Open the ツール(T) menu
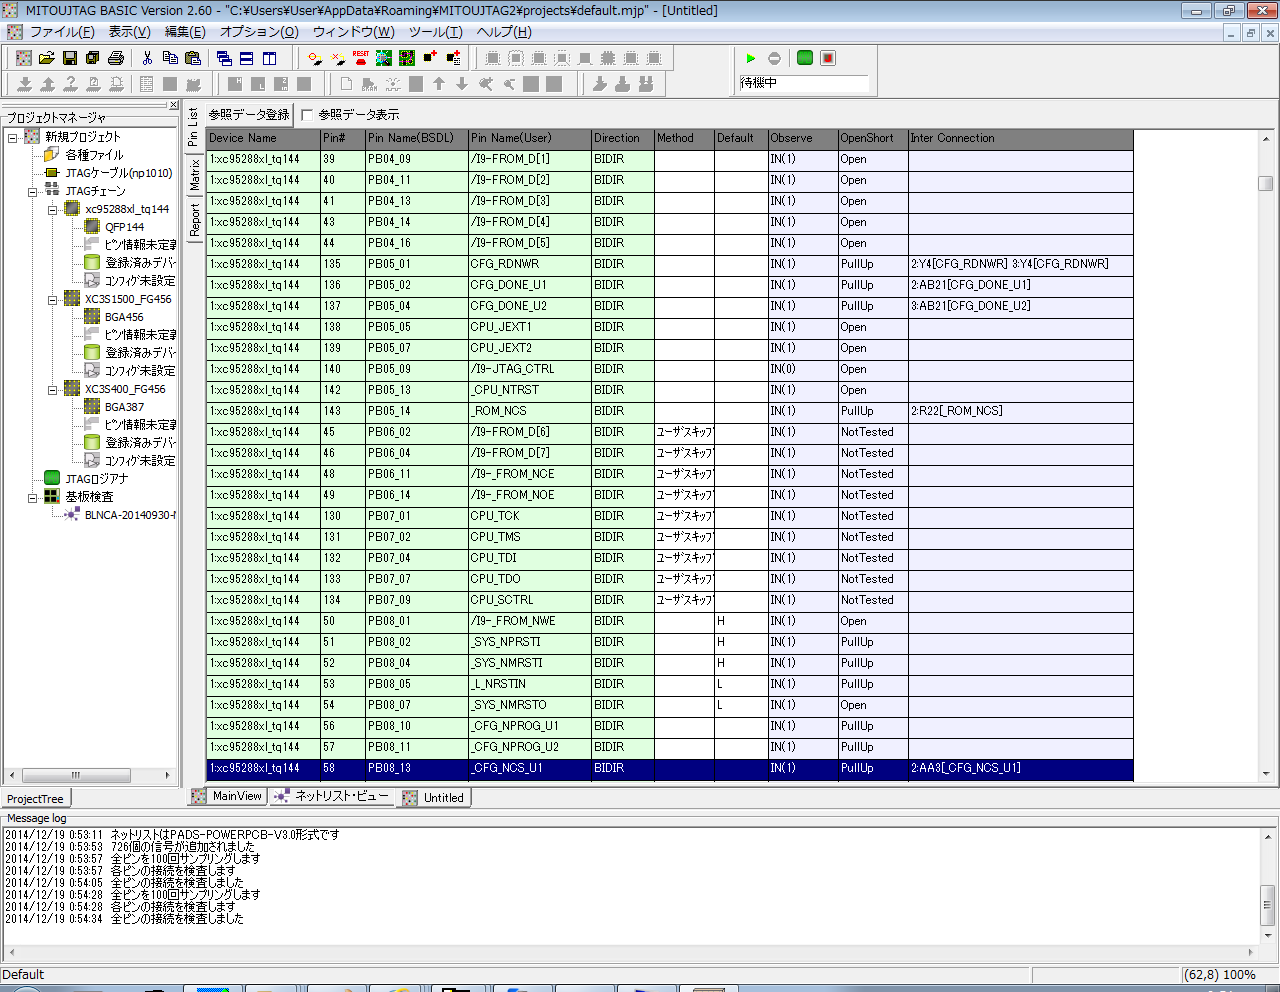 coord(435,32)
